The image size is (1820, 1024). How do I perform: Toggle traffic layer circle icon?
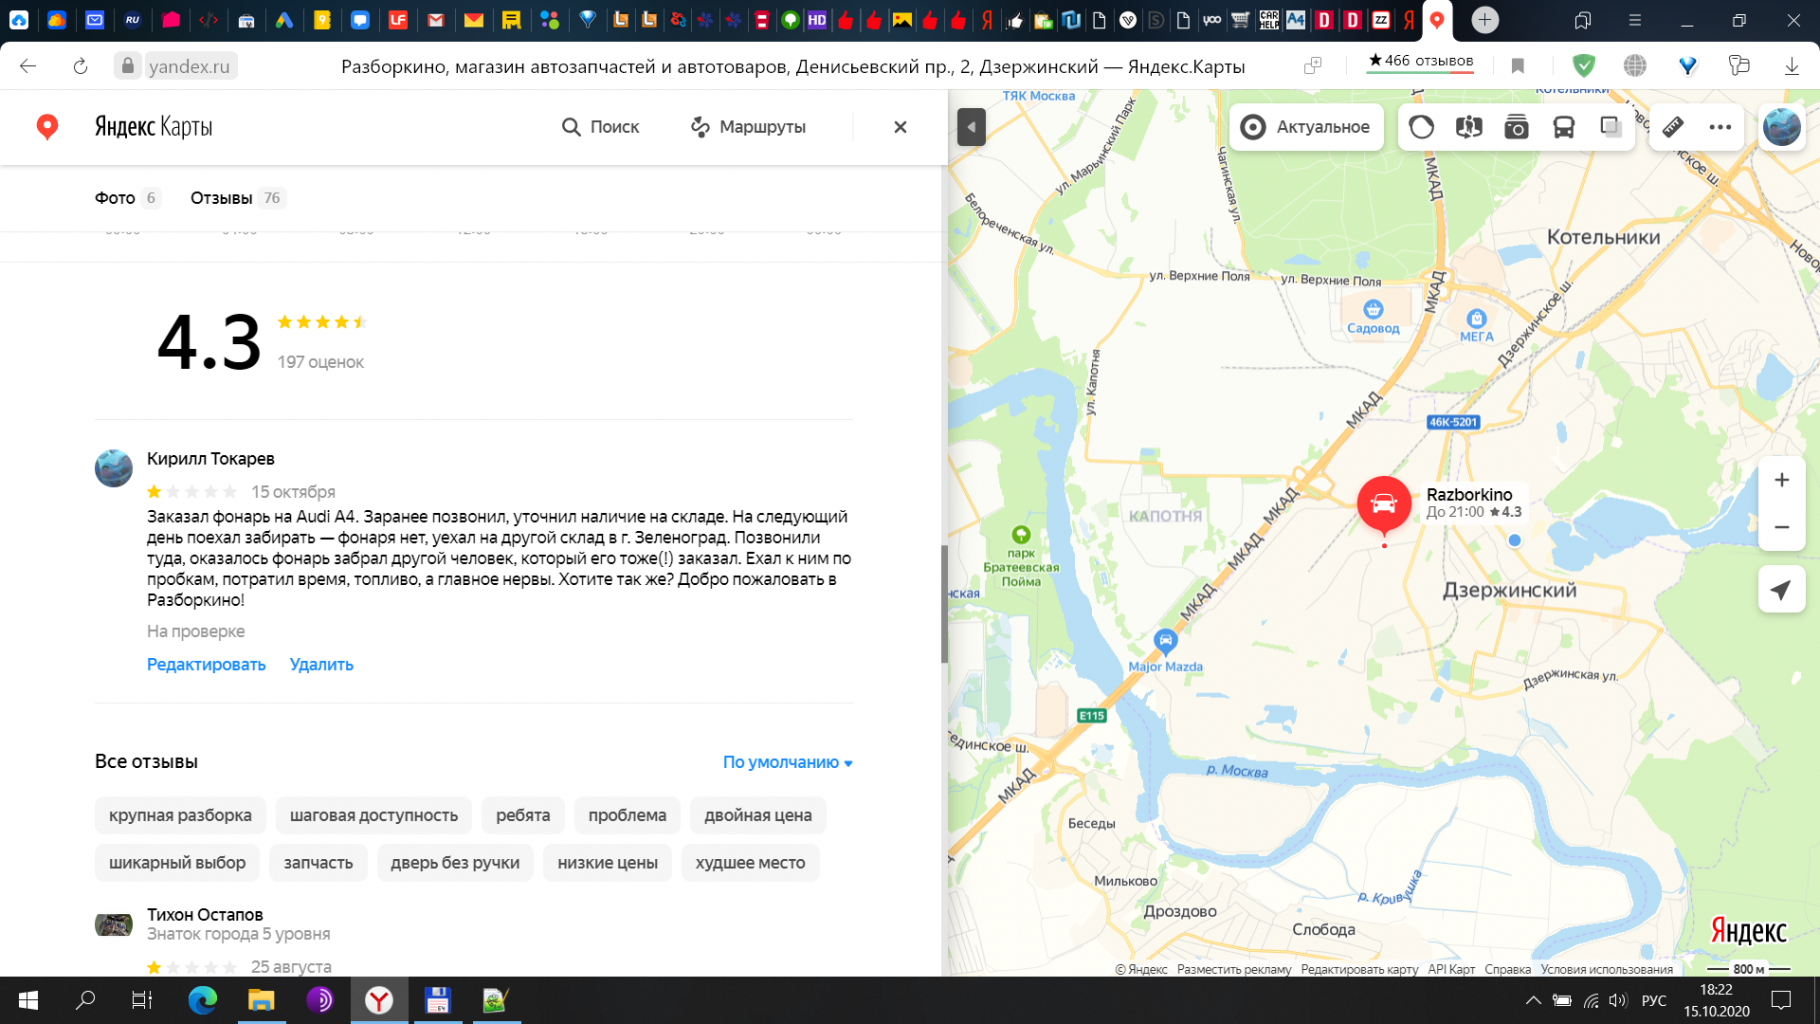(x=1421, y=127)
